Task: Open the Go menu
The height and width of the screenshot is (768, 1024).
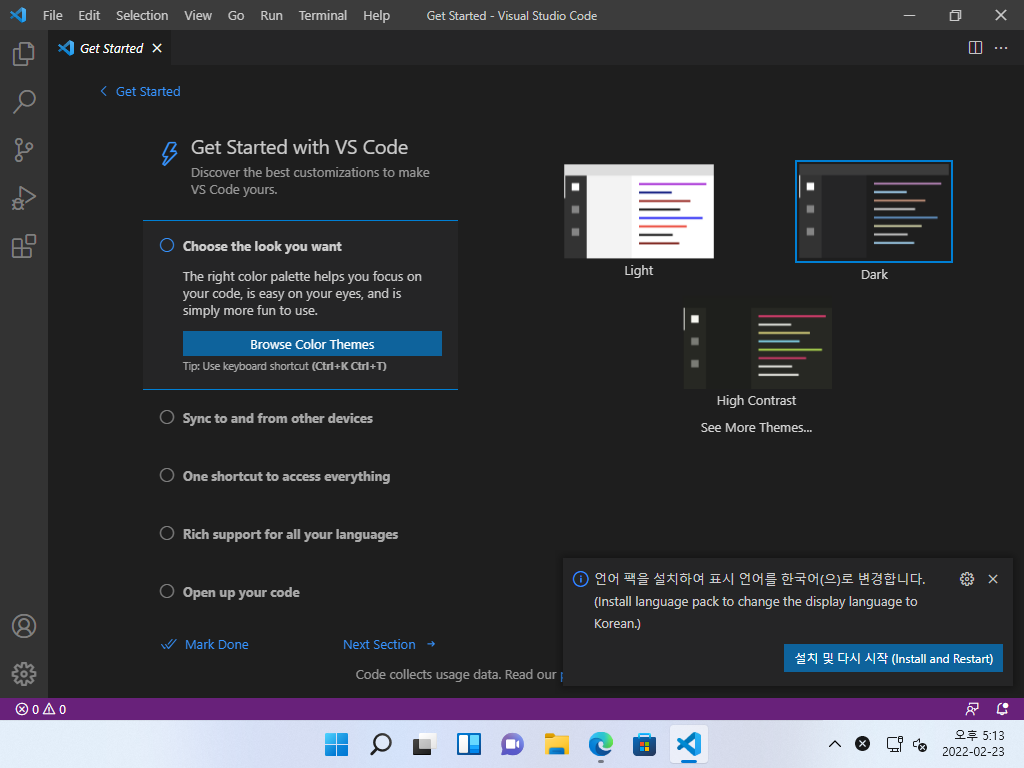Action: 236,15
